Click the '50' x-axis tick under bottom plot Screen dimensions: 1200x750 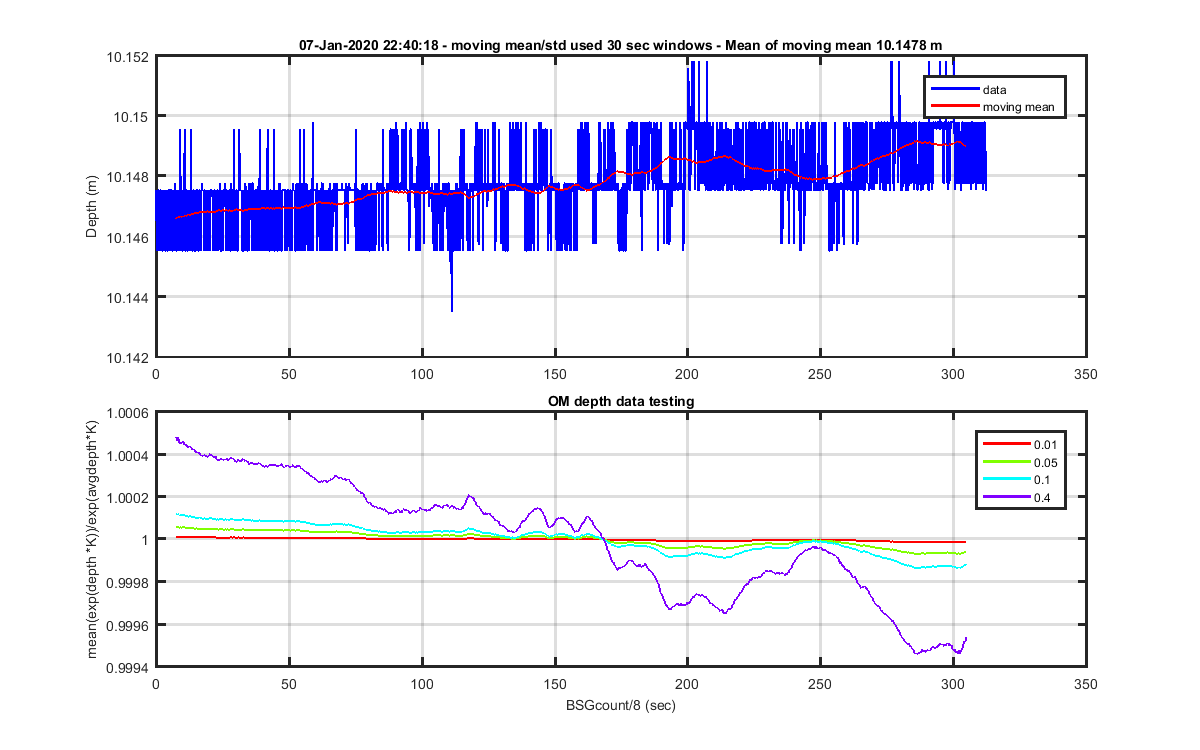click(x=289, y=684)
